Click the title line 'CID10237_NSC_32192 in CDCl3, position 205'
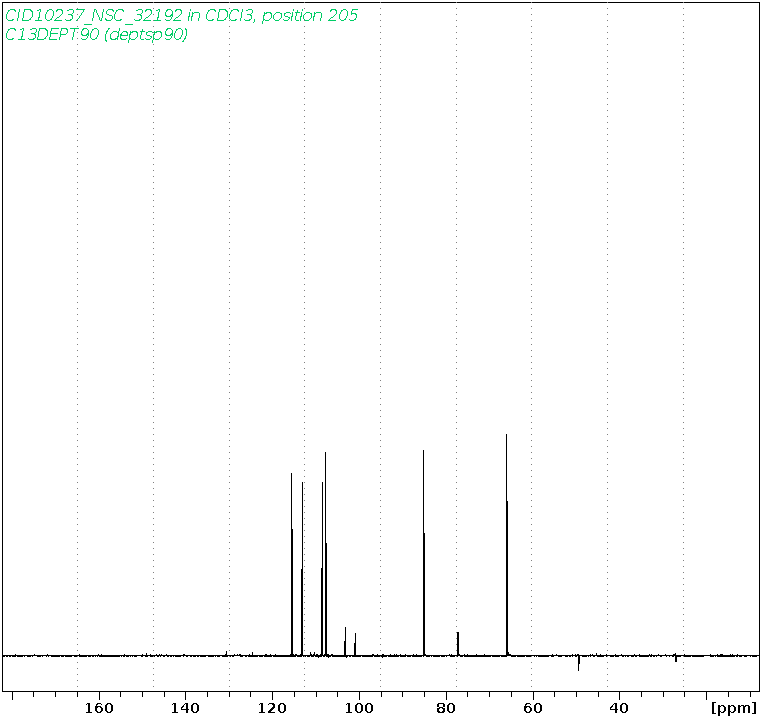Image resolution: width=763 pixels, height=720 pixels. (x=181, y=16)
